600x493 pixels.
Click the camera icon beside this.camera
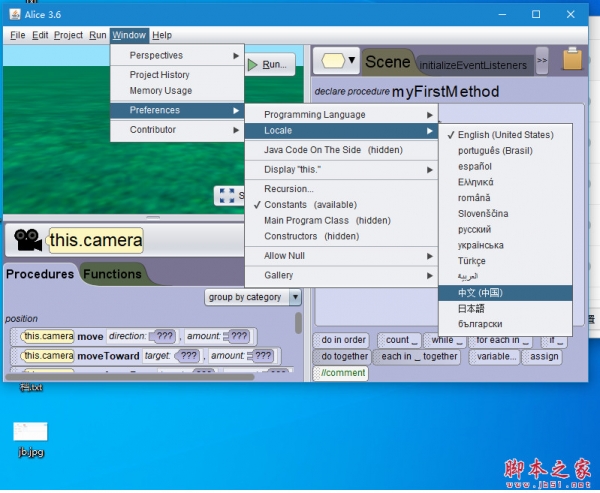pos(28,240)
